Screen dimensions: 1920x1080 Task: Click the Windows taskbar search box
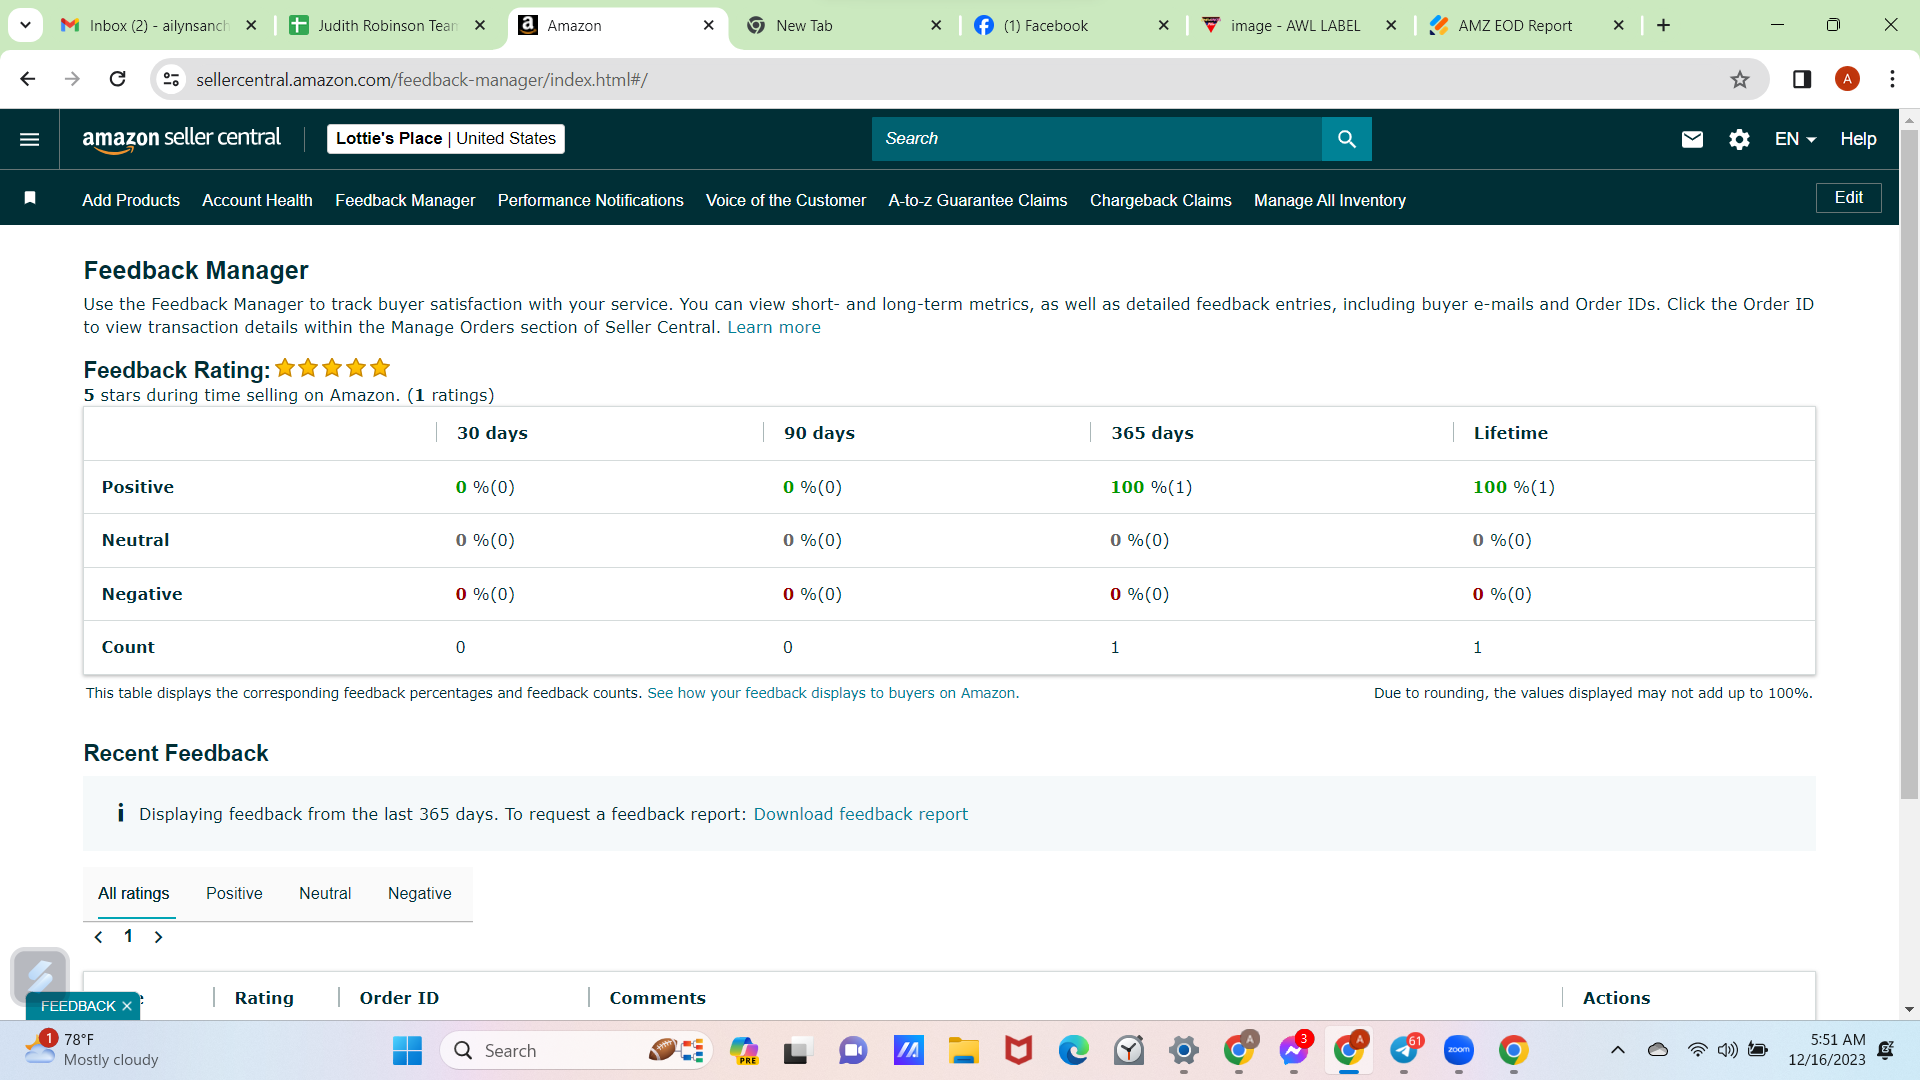click(x=576, y=1051)
